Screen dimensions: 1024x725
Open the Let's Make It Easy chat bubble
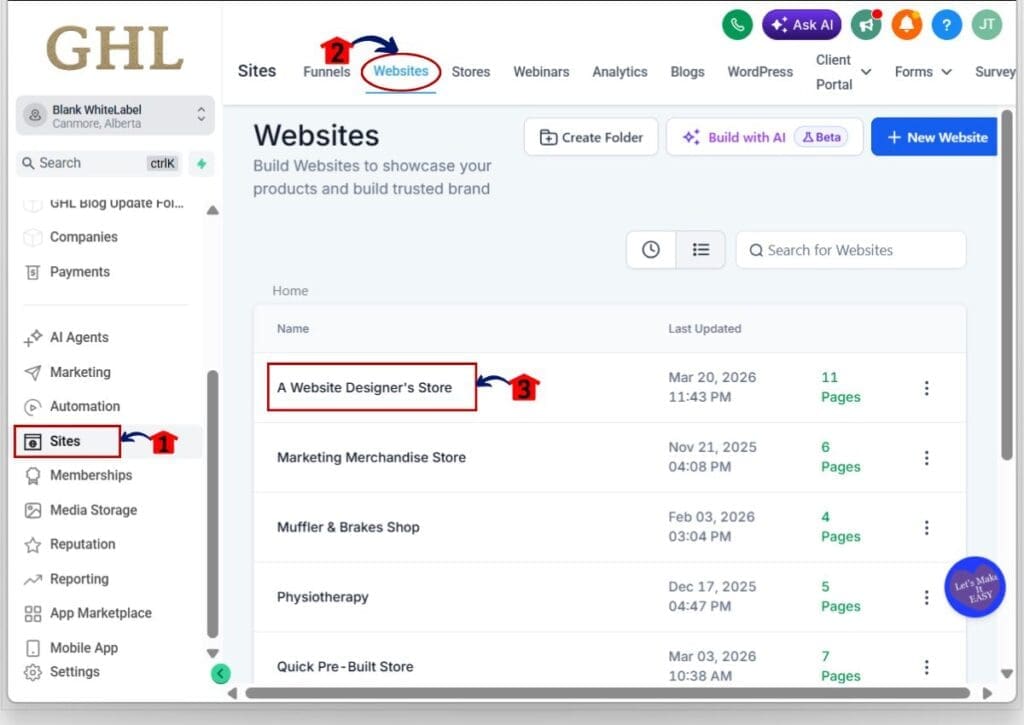[974, 587]
